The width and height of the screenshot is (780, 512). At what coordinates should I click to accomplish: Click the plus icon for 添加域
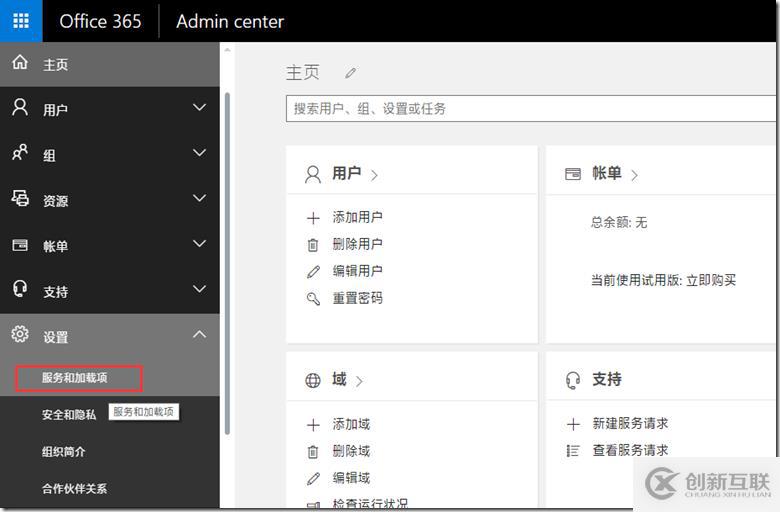[313, 425]
